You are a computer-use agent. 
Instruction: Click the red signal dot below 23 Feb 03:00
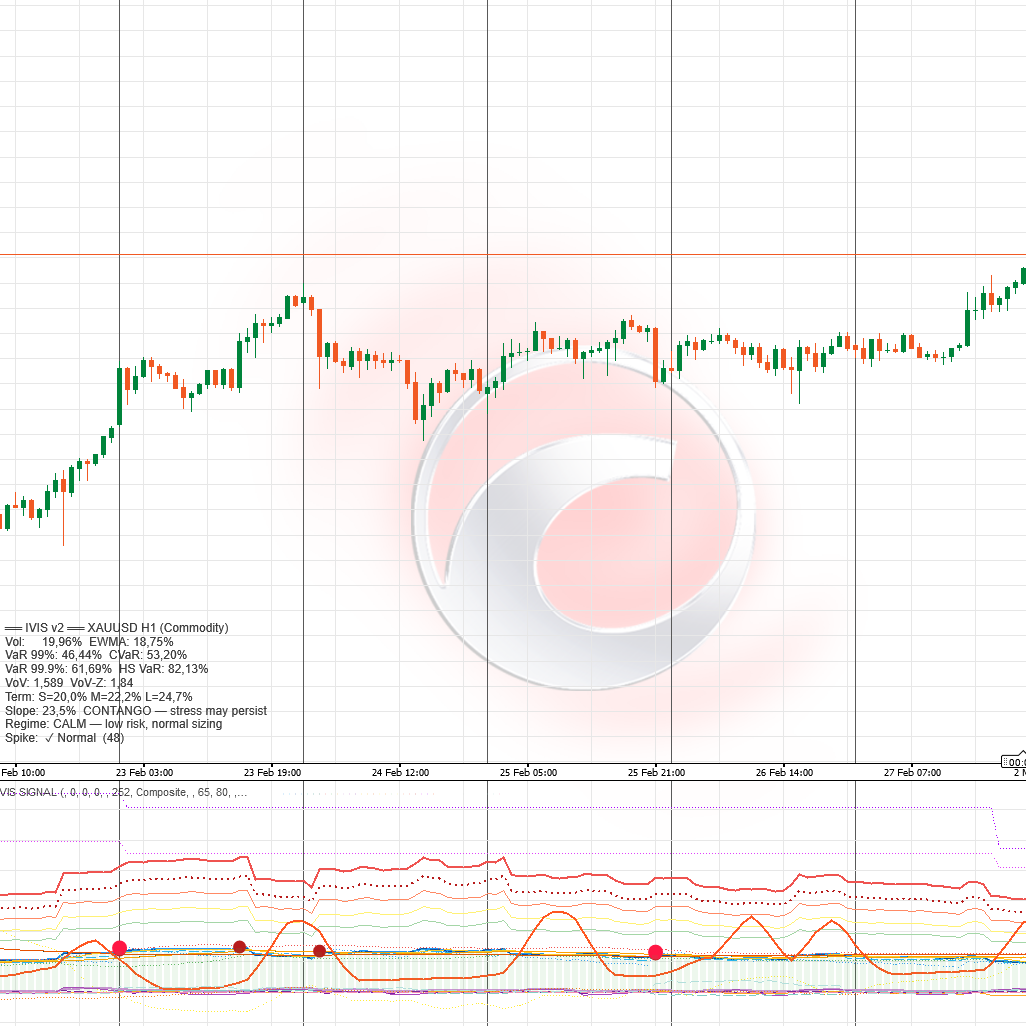[x=120, y=946]
